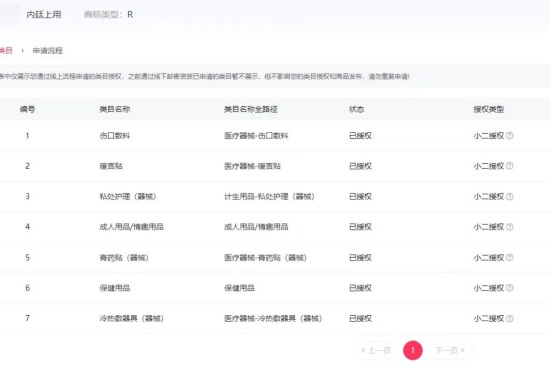This screenshot has width=550, height=376.
Task: Click help icon in 暖宫贴 row
Action: [510, 166]
